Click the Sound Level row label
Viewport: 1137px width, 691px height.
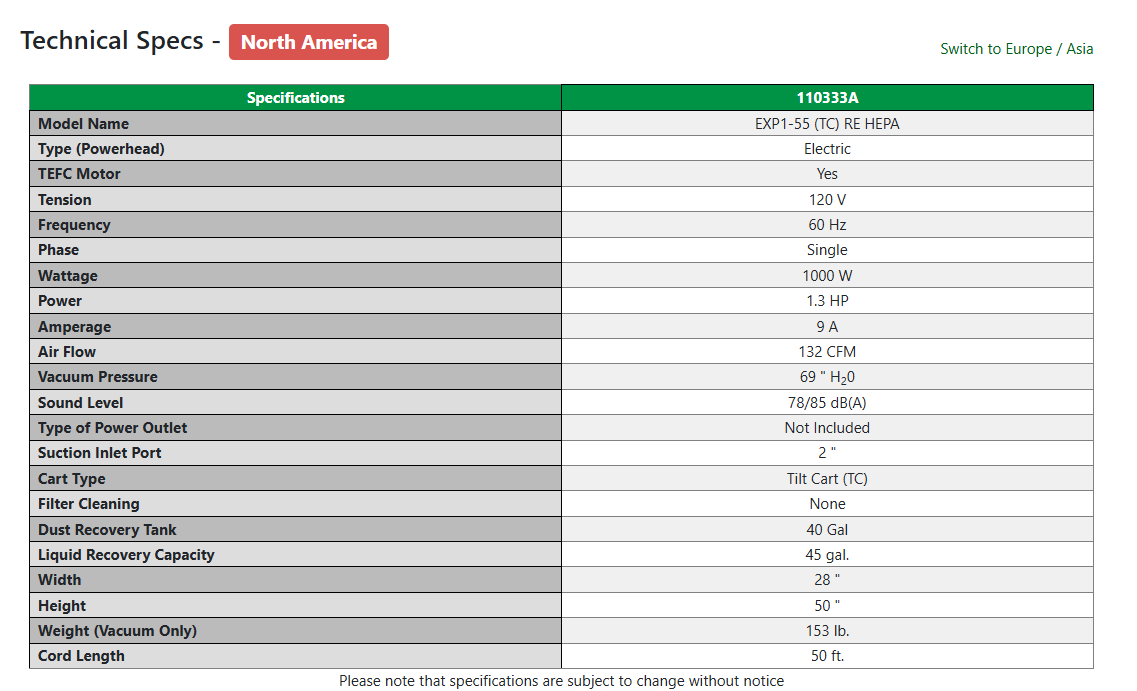[80, 402]
